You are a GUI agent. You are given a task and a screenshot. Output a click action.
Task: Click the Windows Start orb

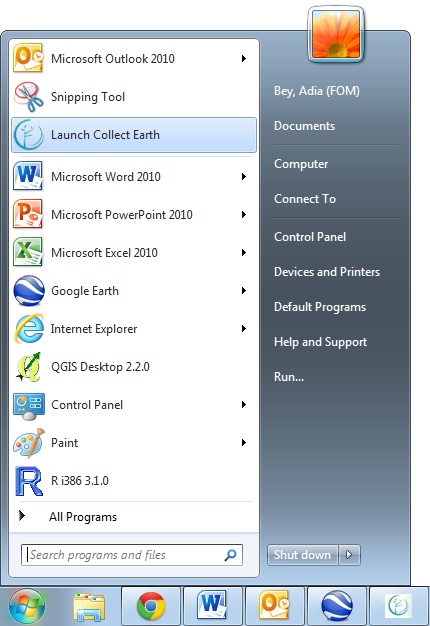27,607
